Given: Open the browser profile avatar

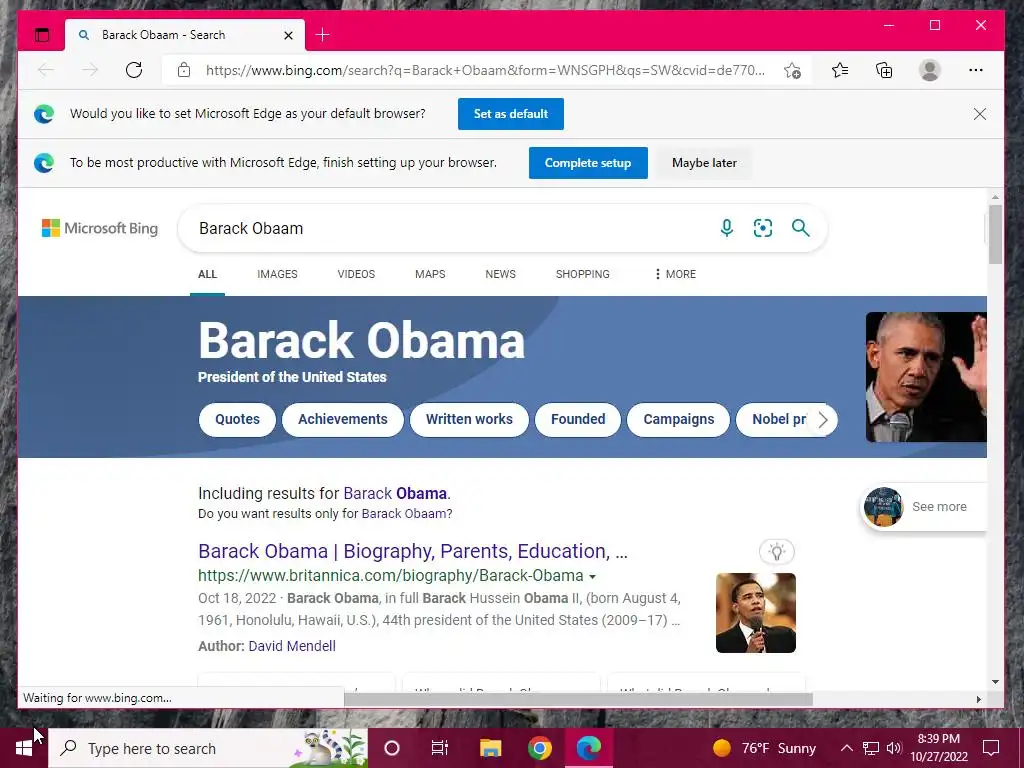Looking at the screenshot, I should click(x=929, y=70).
